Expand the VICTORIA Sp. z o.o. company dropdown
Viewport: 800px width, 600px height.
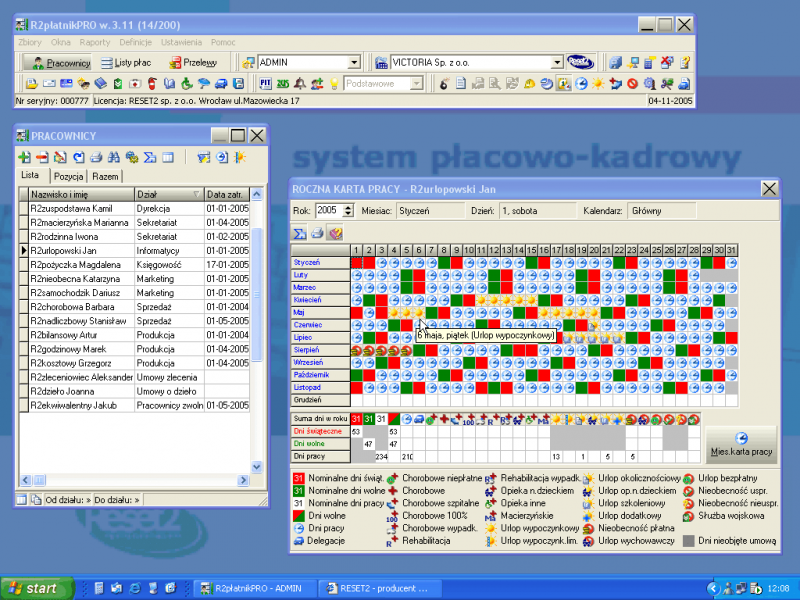[557, 62]
